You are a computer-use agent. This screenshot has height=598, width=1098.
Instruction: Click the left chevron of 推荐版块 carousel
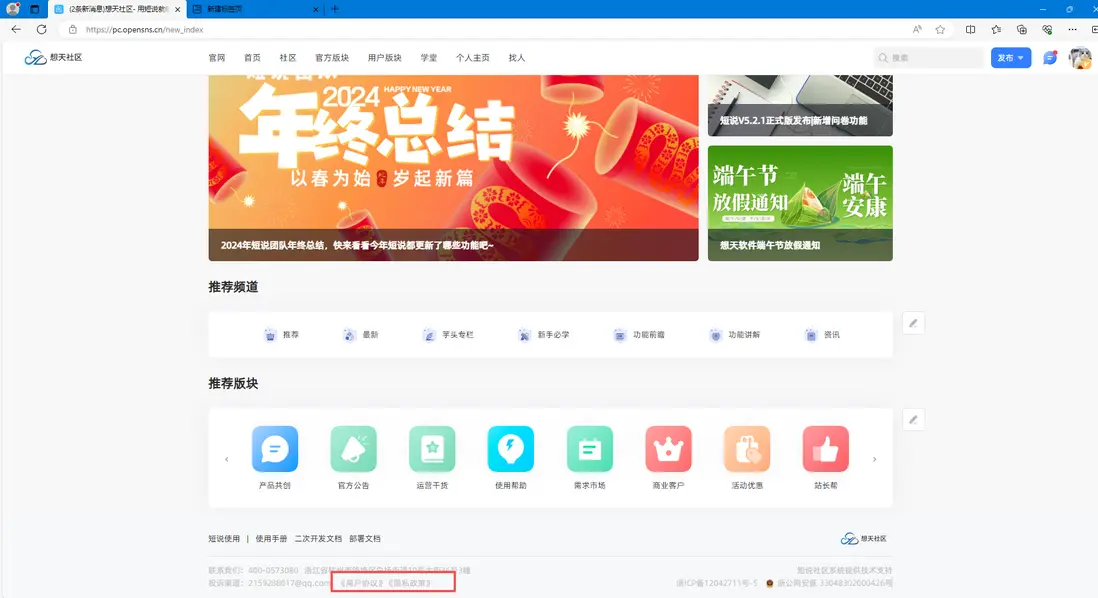pyautogui.click(x=227, y=457)
